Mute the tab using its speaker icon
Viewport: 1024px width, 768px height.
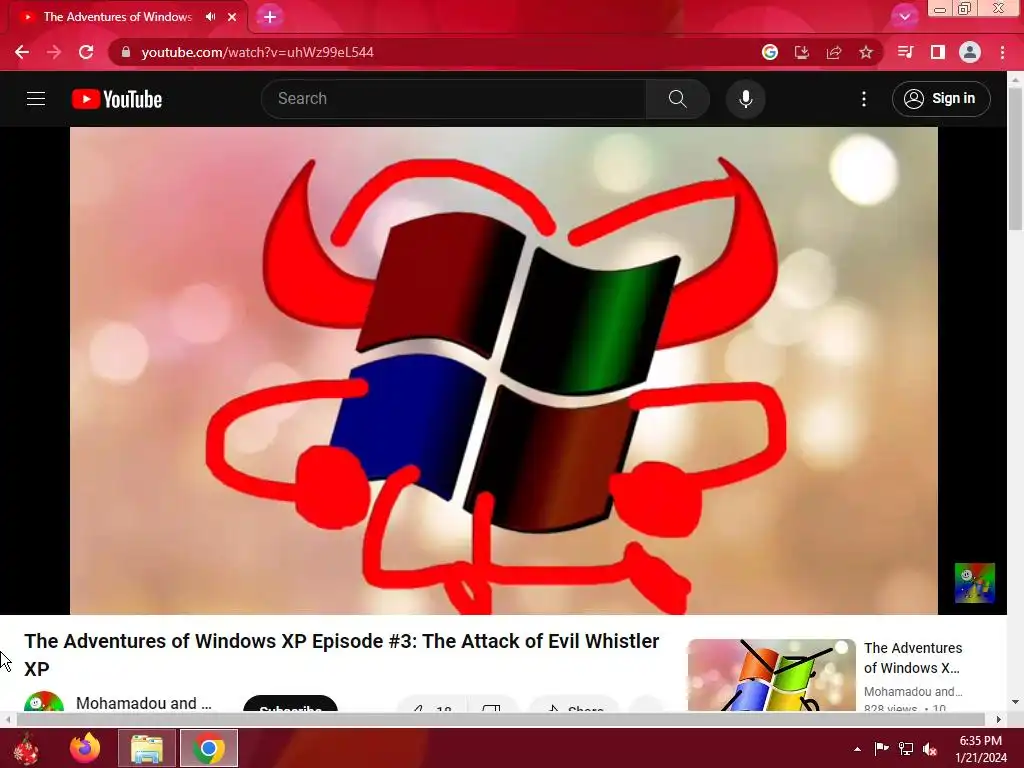[x=210, y=16]
